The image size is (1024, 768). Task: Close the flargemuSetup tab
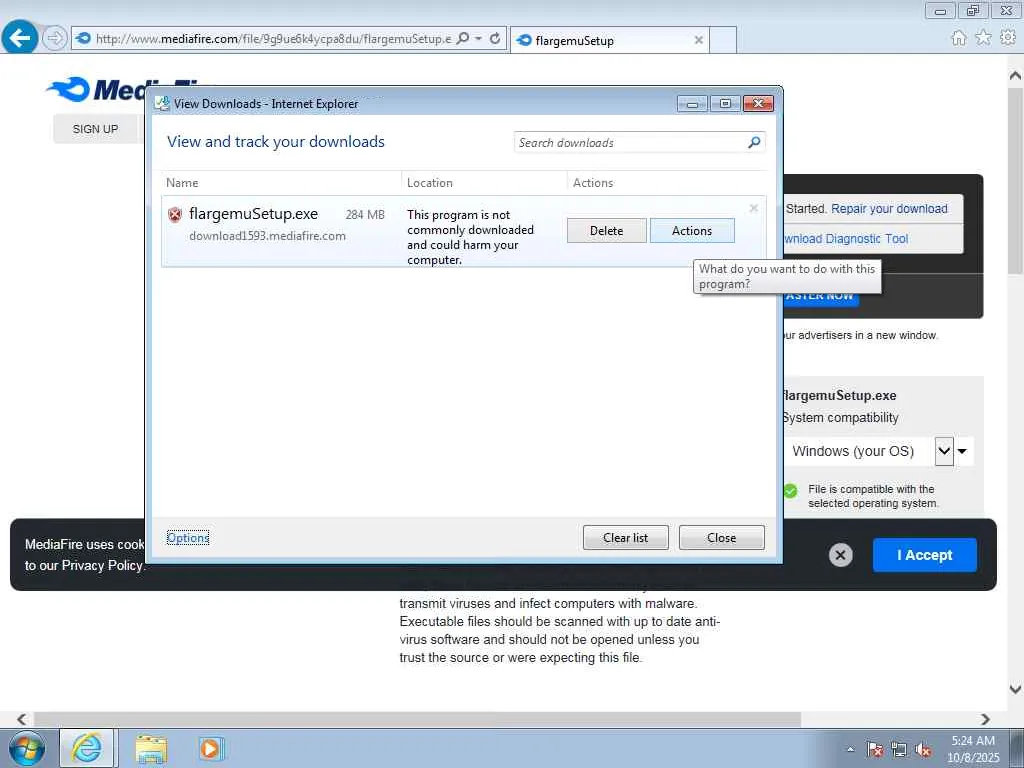tap(698, 40)
